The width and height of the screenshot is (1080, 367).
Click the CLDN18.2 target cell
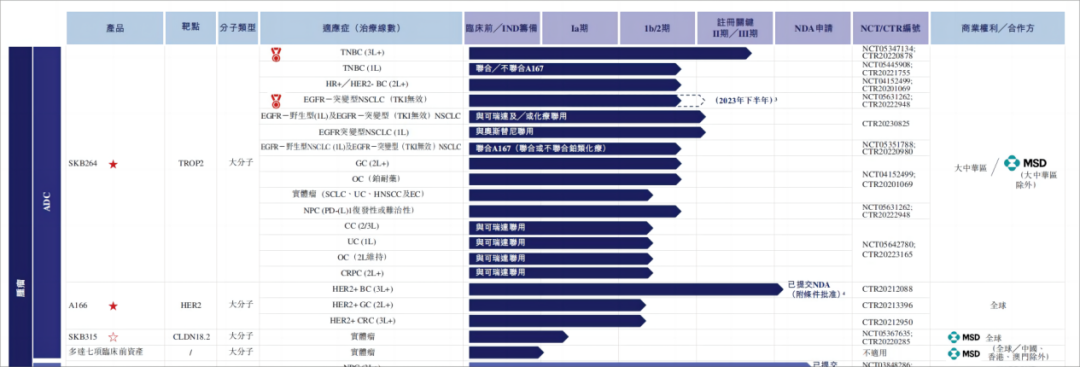191,337
